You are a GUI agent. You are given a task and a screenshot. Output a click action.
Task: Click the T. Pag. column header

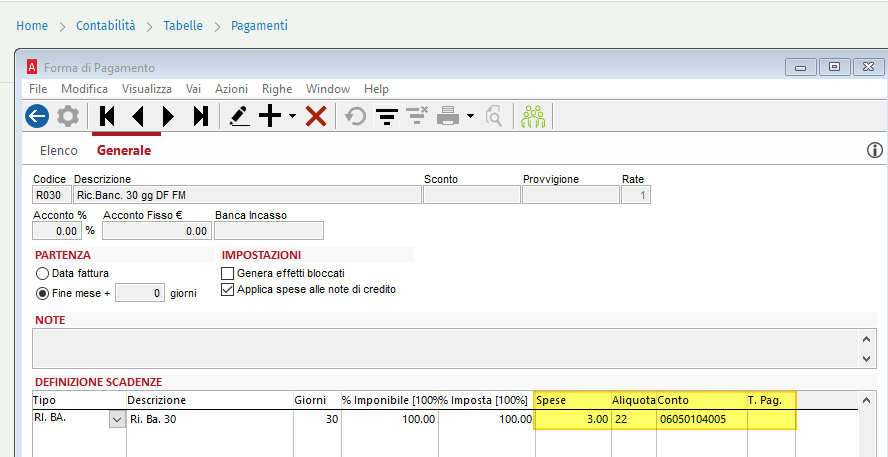coord(771,400)
